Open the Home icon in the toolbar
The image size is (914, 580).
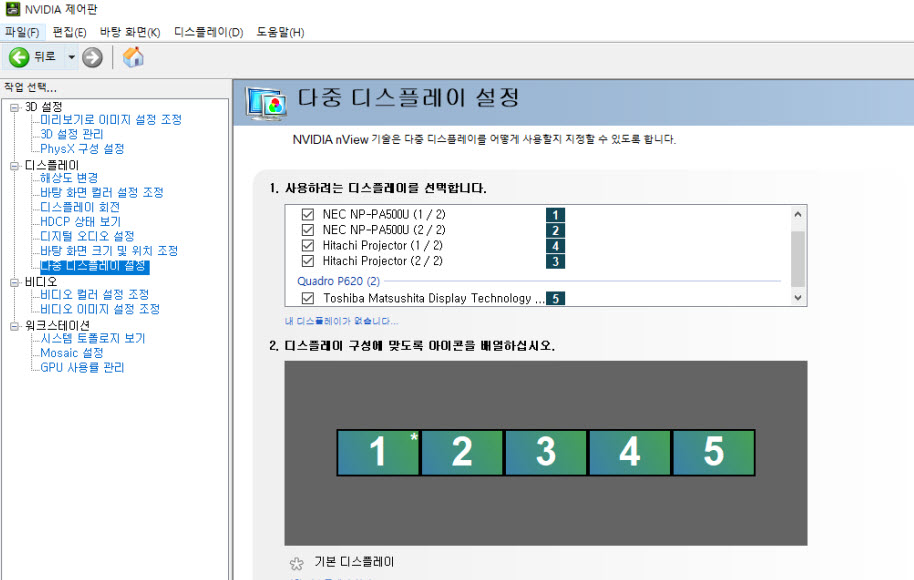(x=133, y=57)
